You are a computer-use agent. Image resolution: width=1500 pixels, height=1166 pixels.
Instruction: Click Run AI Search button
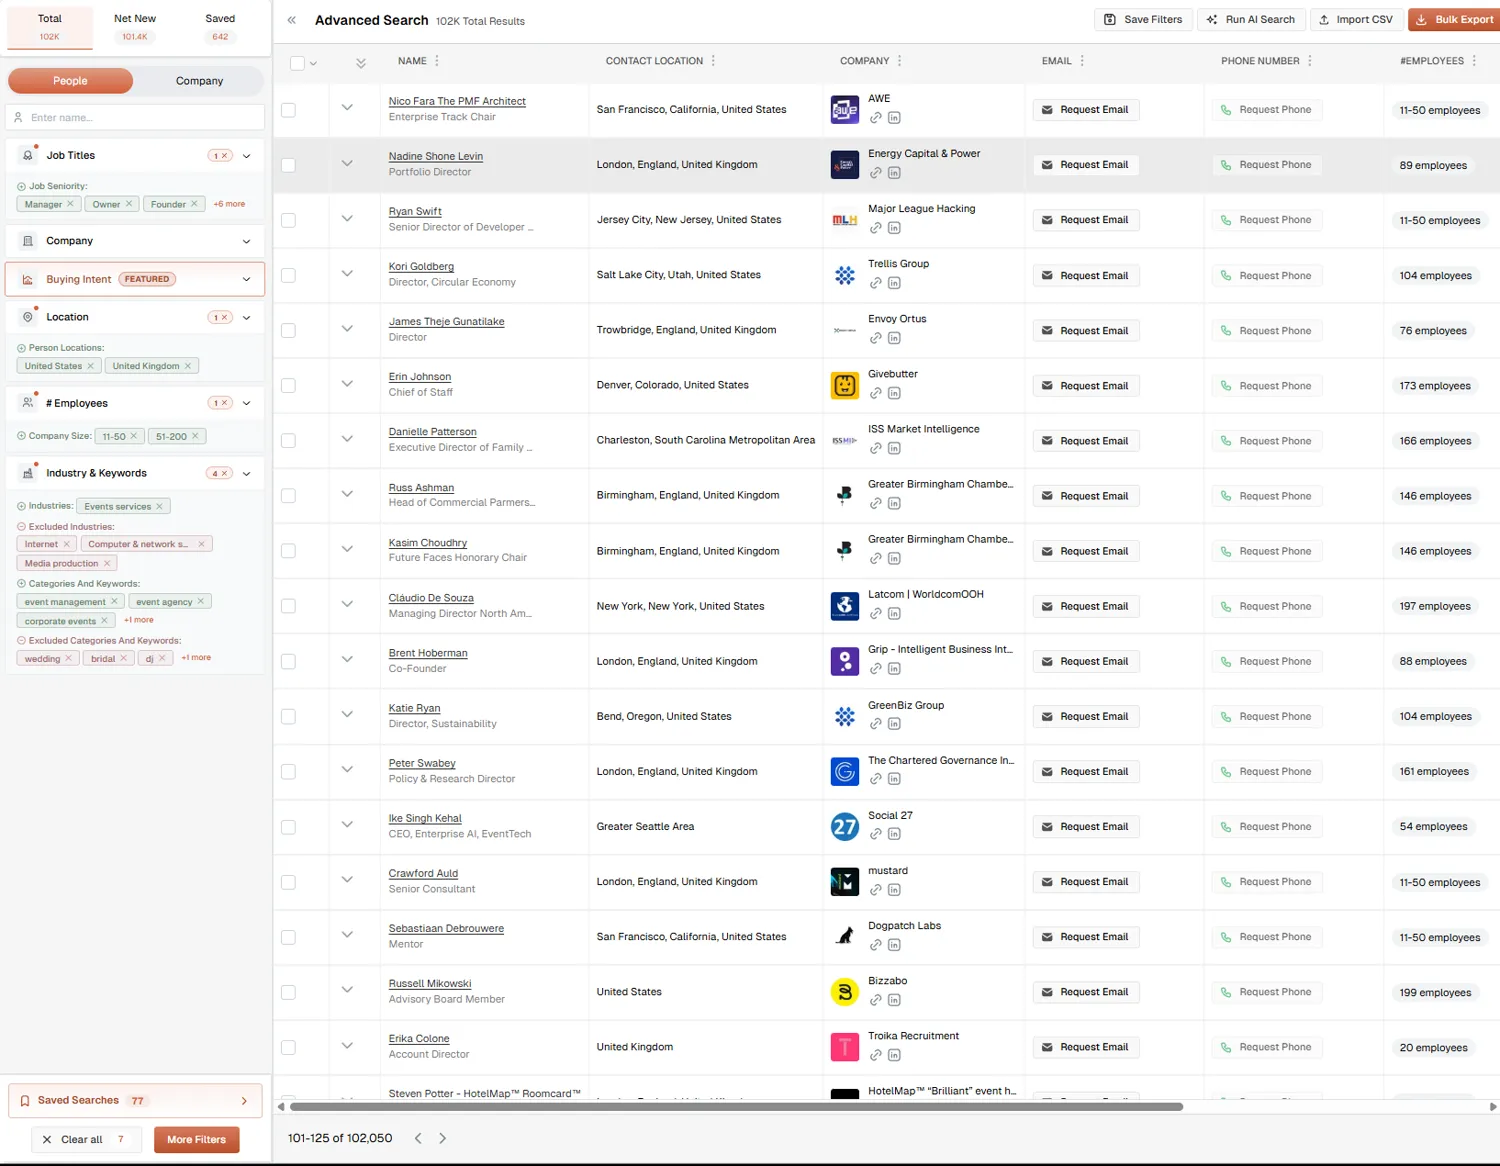pos(1251,19)
